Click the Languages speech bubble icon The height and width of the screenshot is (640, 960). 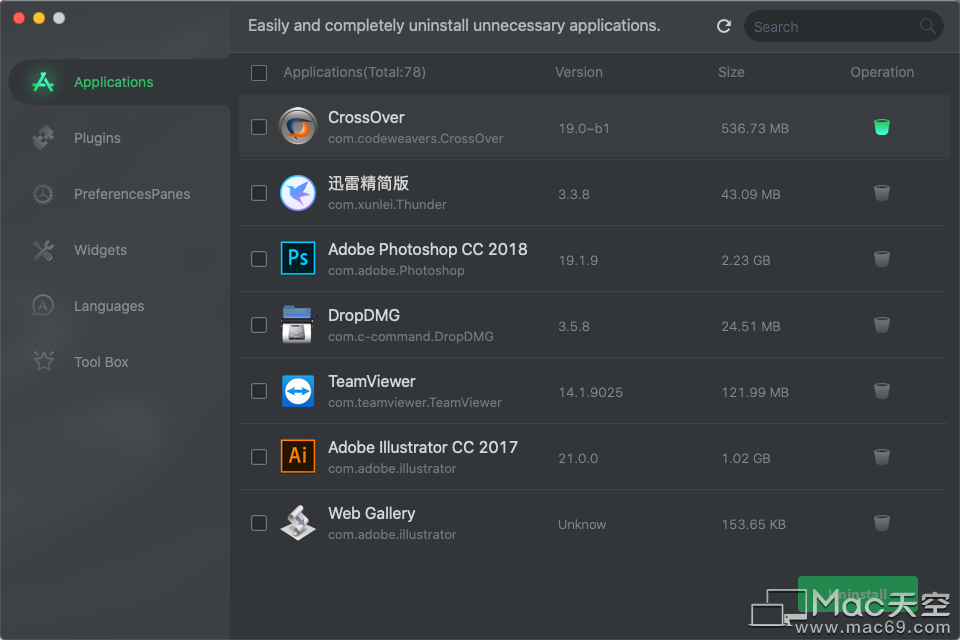(x=43, y=306)
